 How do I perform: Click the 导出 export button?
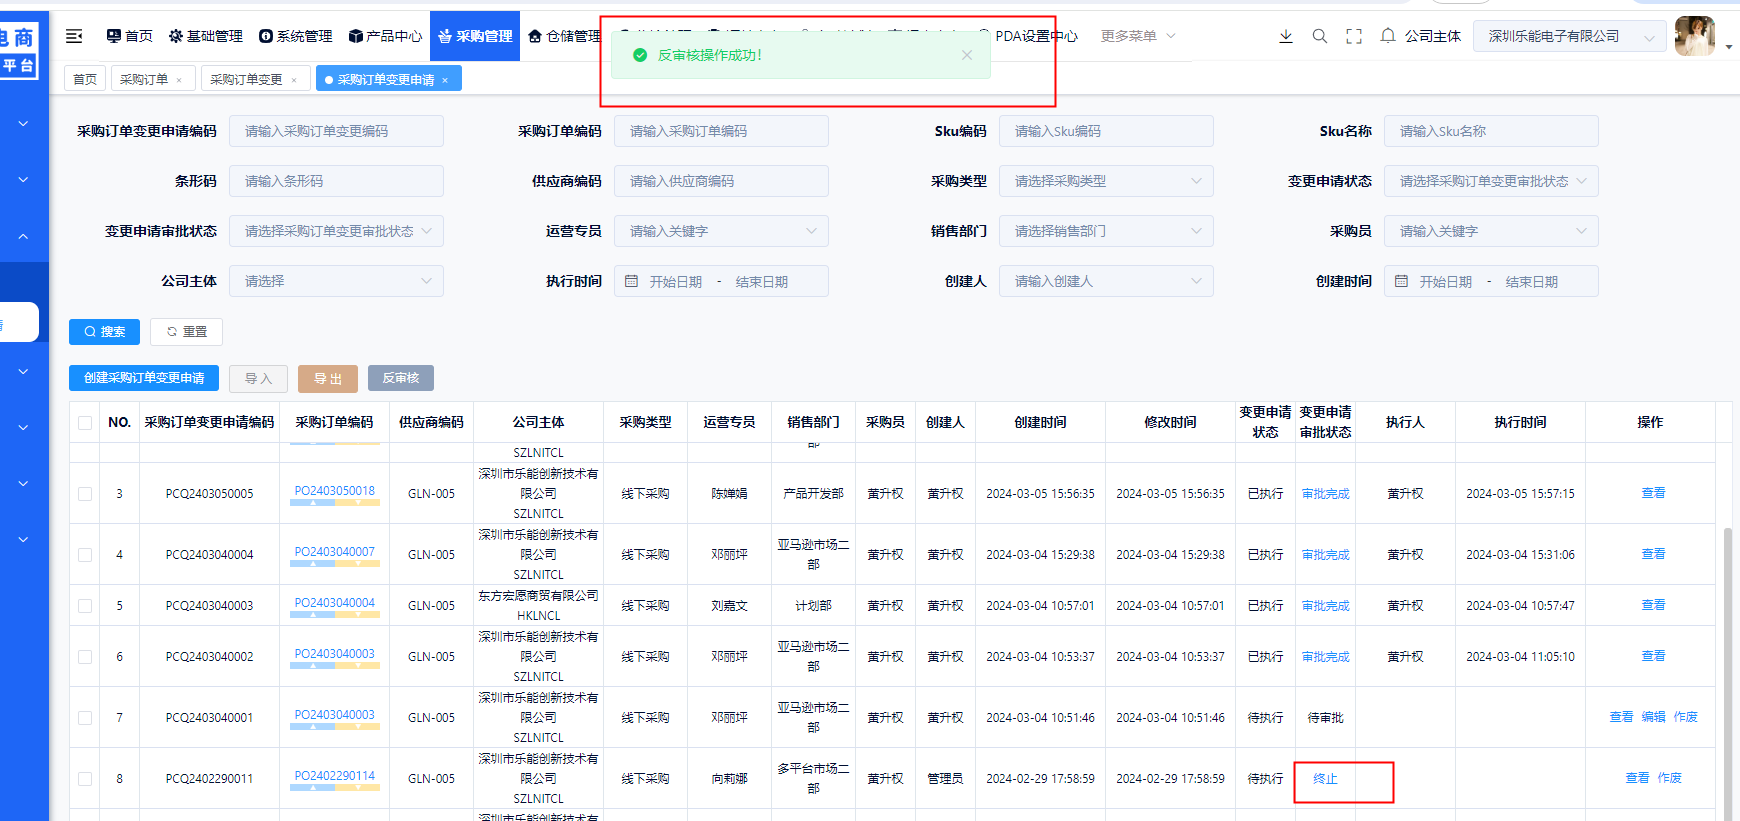[328, 378]
